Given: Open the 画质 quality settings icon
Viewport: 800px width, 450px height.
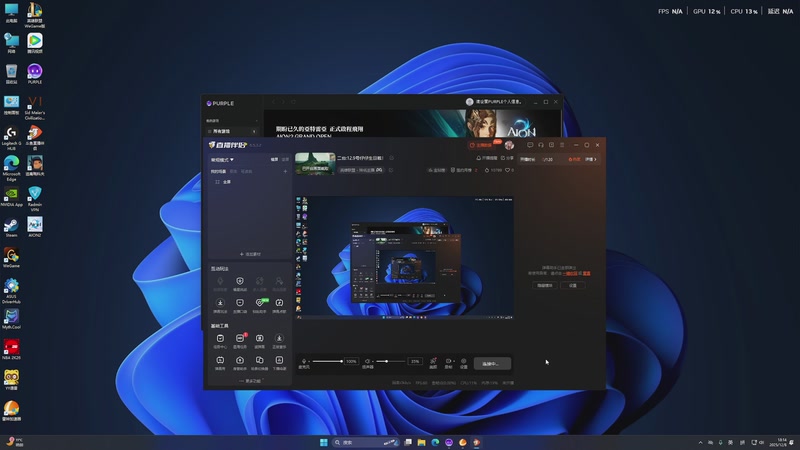Looking at the screenshot, I should (433, 363).
